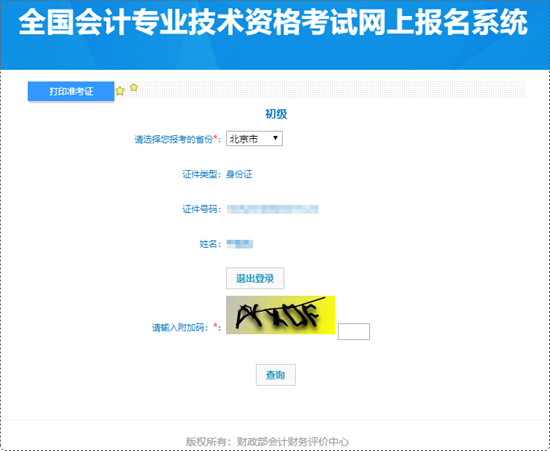Click the 证件号码 label
The height and width of the screenshot is (451, 550).
tap(202, 209)
